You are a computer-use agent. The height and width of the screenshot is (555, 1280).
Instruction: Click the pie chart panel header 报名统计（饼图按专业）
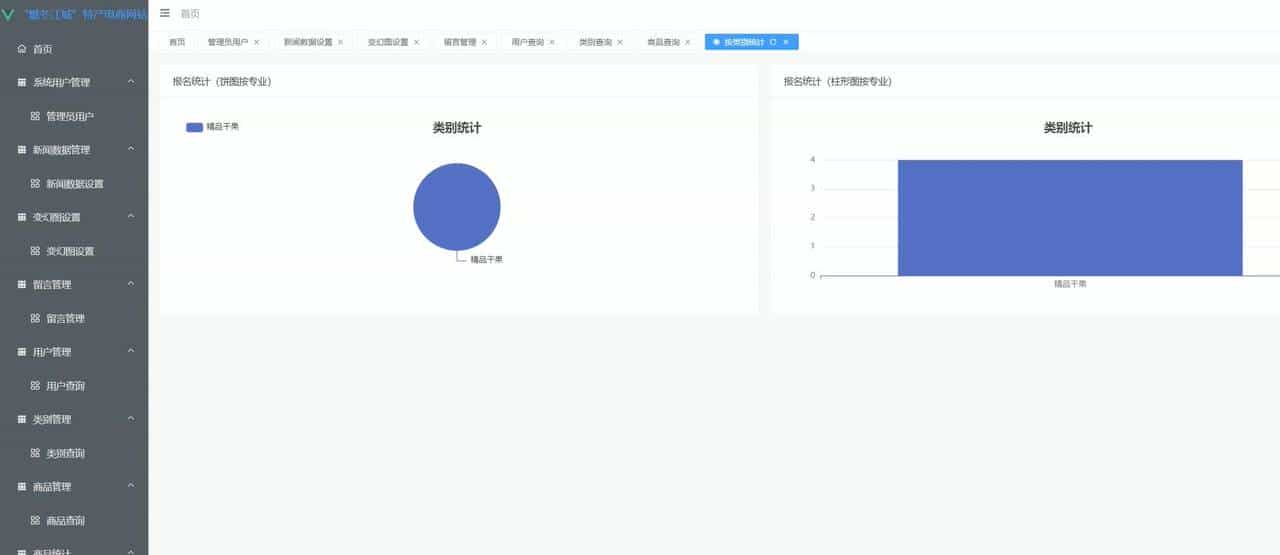pos(222,82)
